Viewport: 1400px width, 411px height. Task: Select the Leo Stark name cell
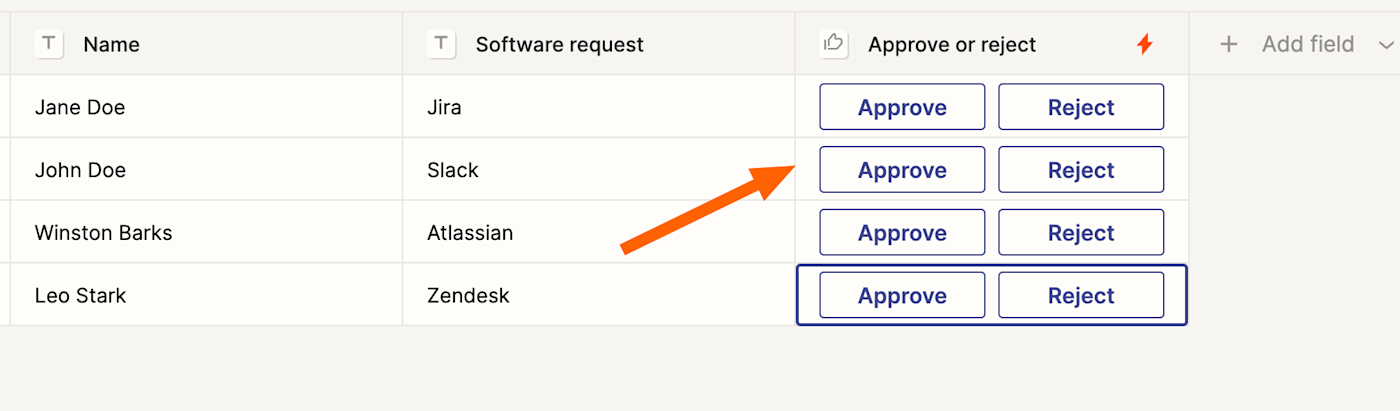click(206, 296)
